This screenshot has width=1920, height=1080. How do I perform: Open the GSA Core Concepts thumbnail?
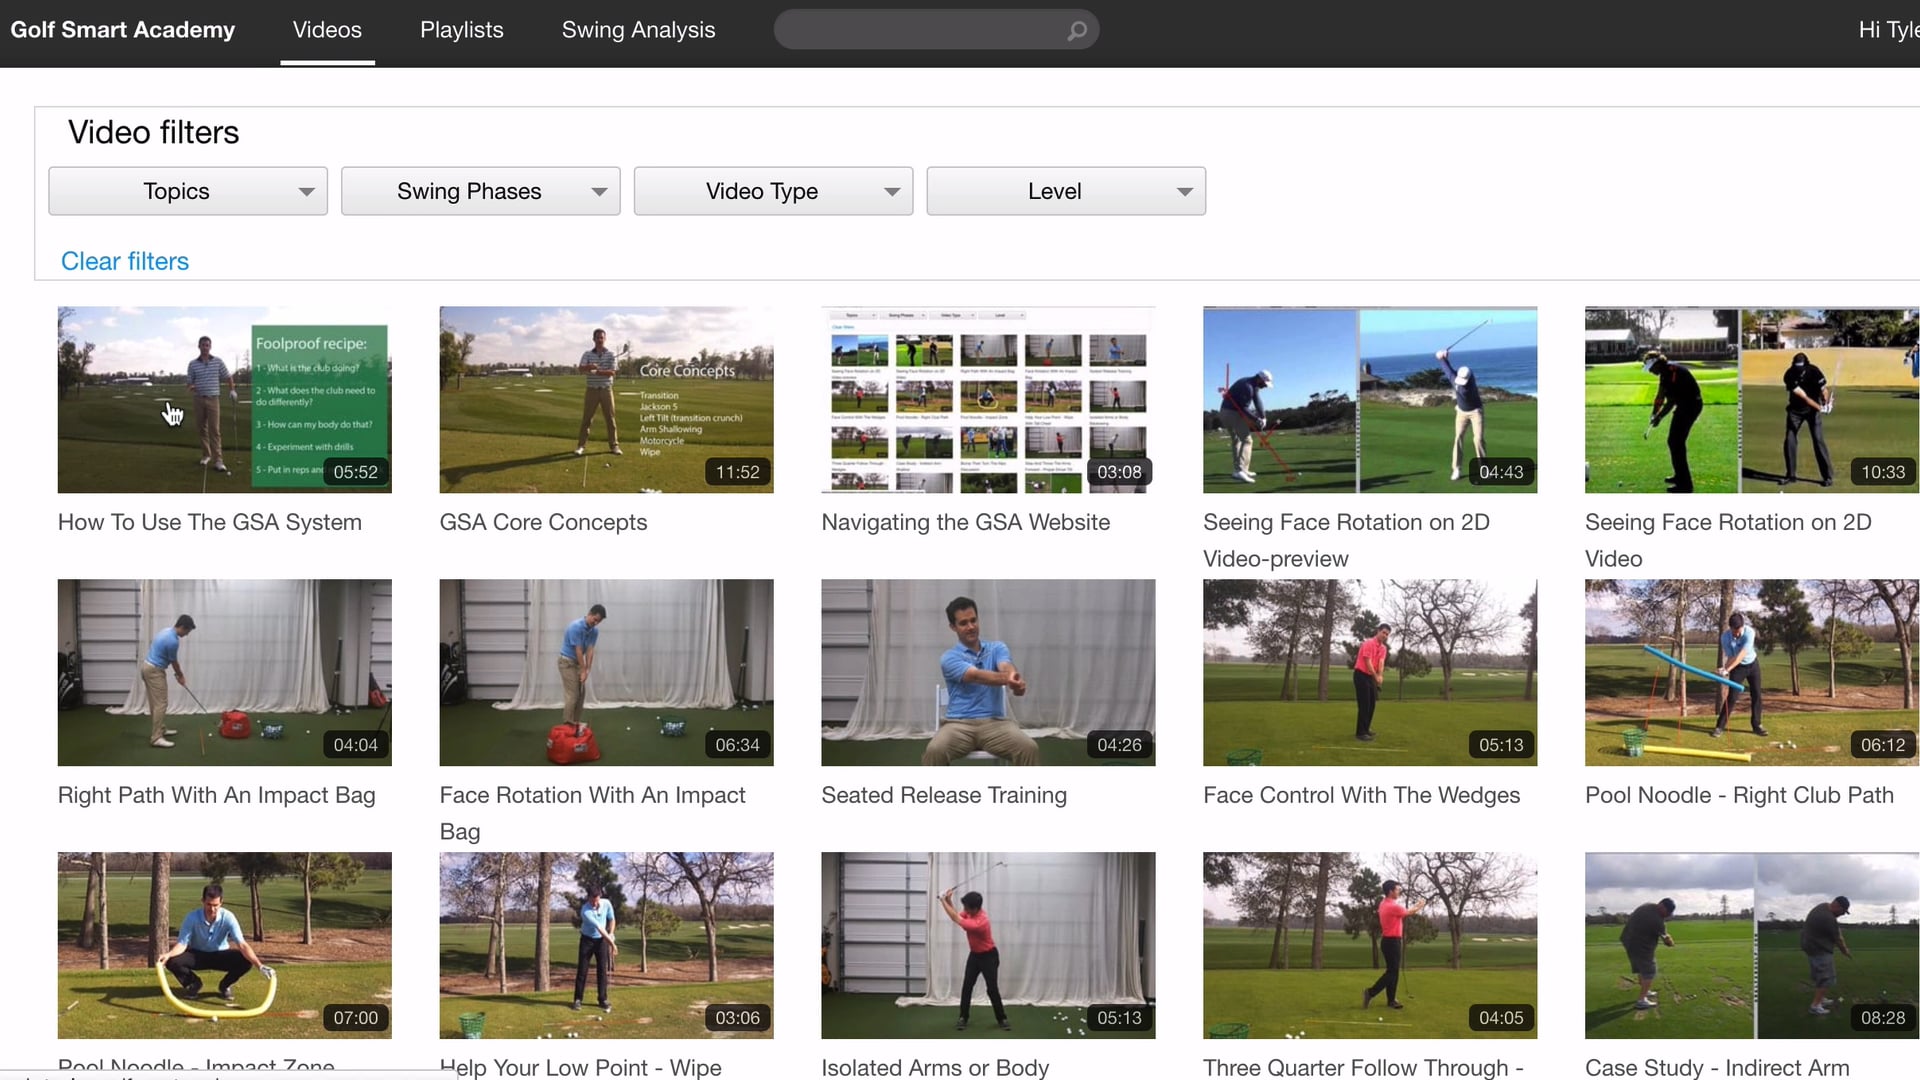pos(606,399)
